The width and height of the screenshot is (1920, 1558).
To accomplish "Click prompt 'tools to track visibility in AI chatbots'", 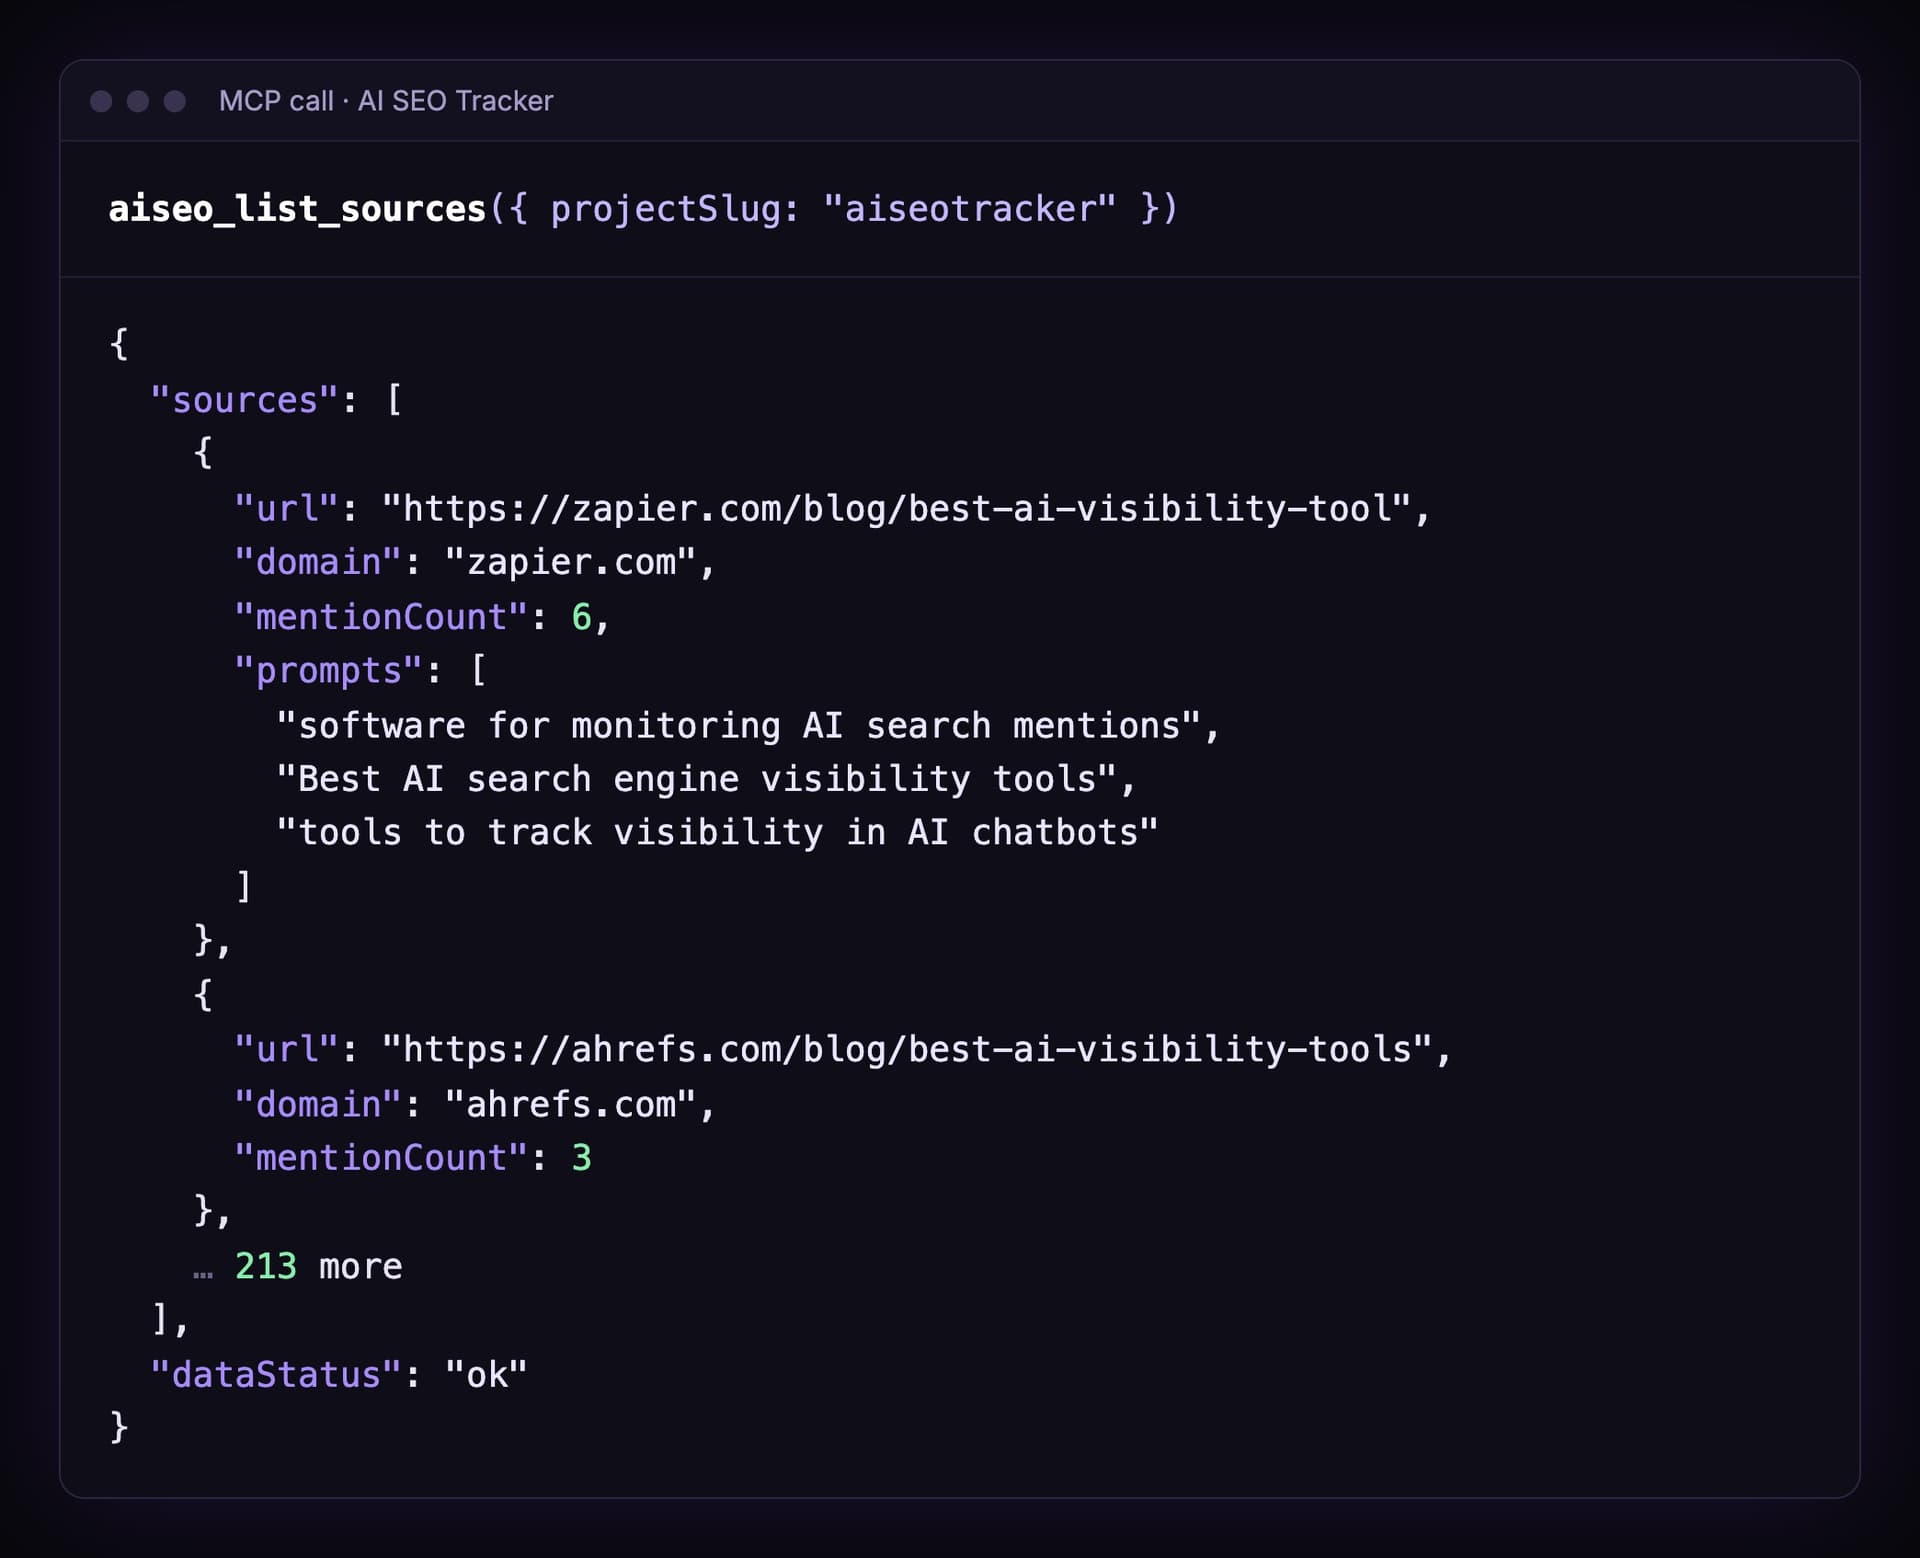I will coord(718,833).
